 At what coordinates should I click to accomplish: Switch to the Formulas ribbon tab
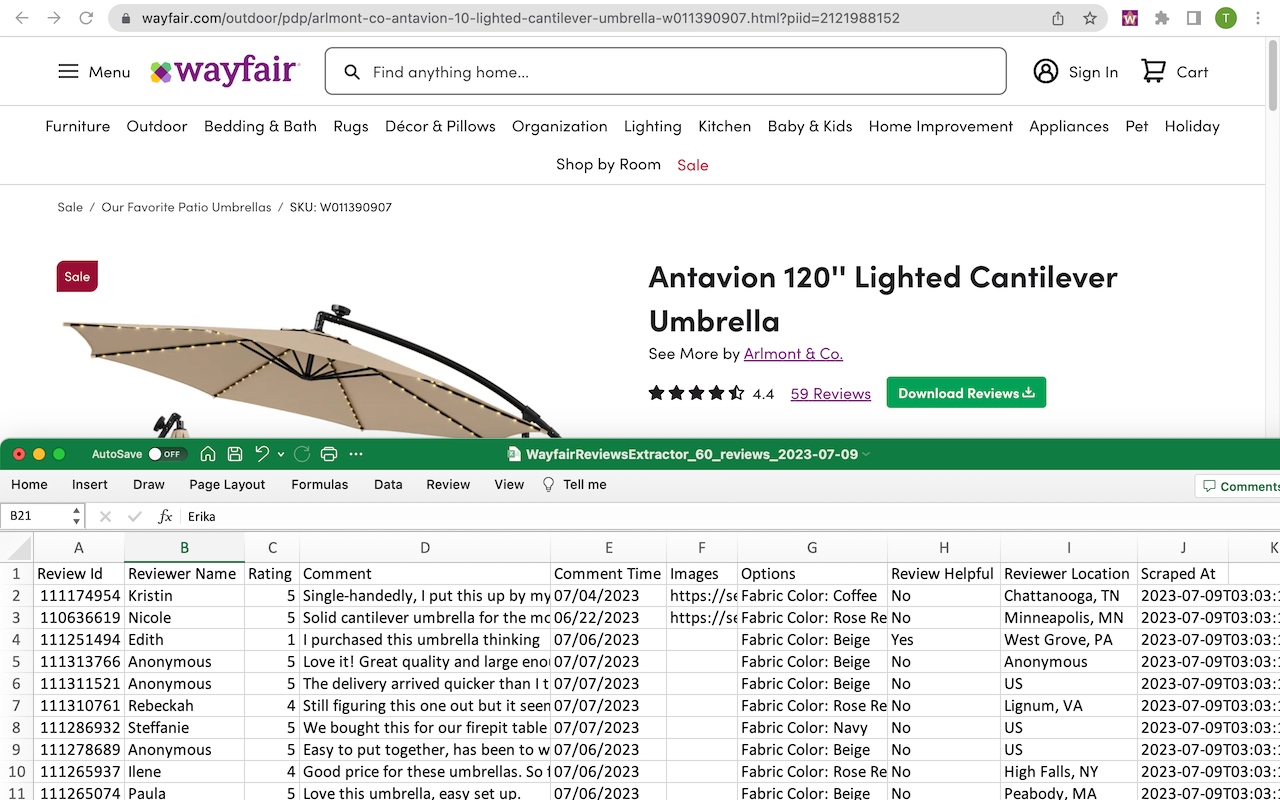point(319,484)
